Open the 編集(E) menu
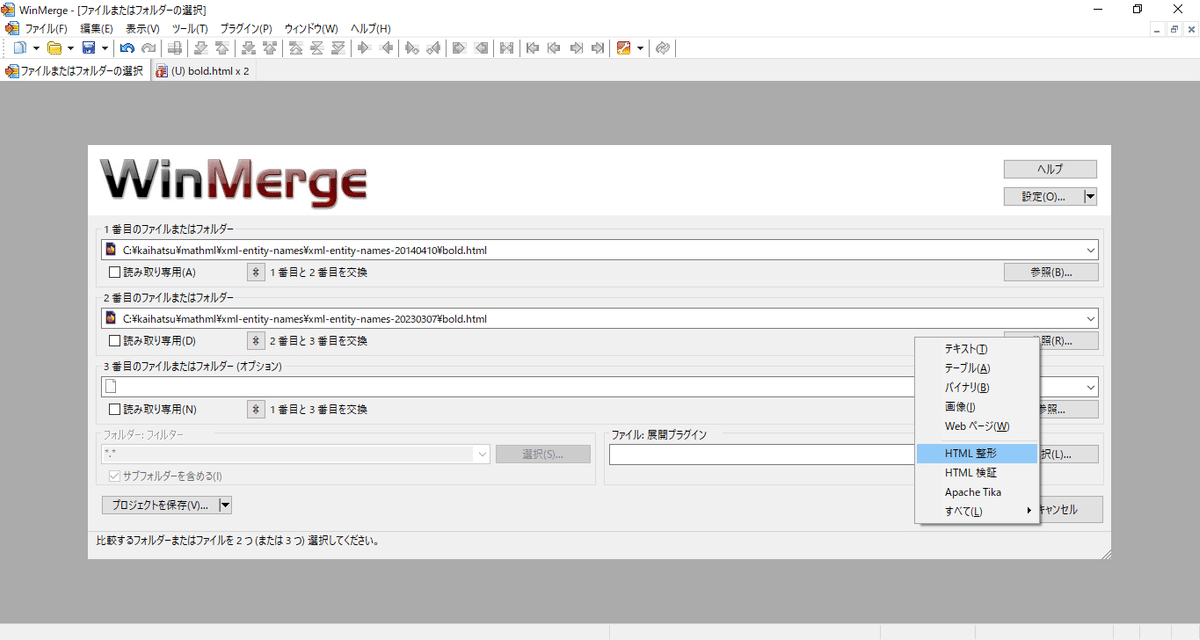 [96, 28]
